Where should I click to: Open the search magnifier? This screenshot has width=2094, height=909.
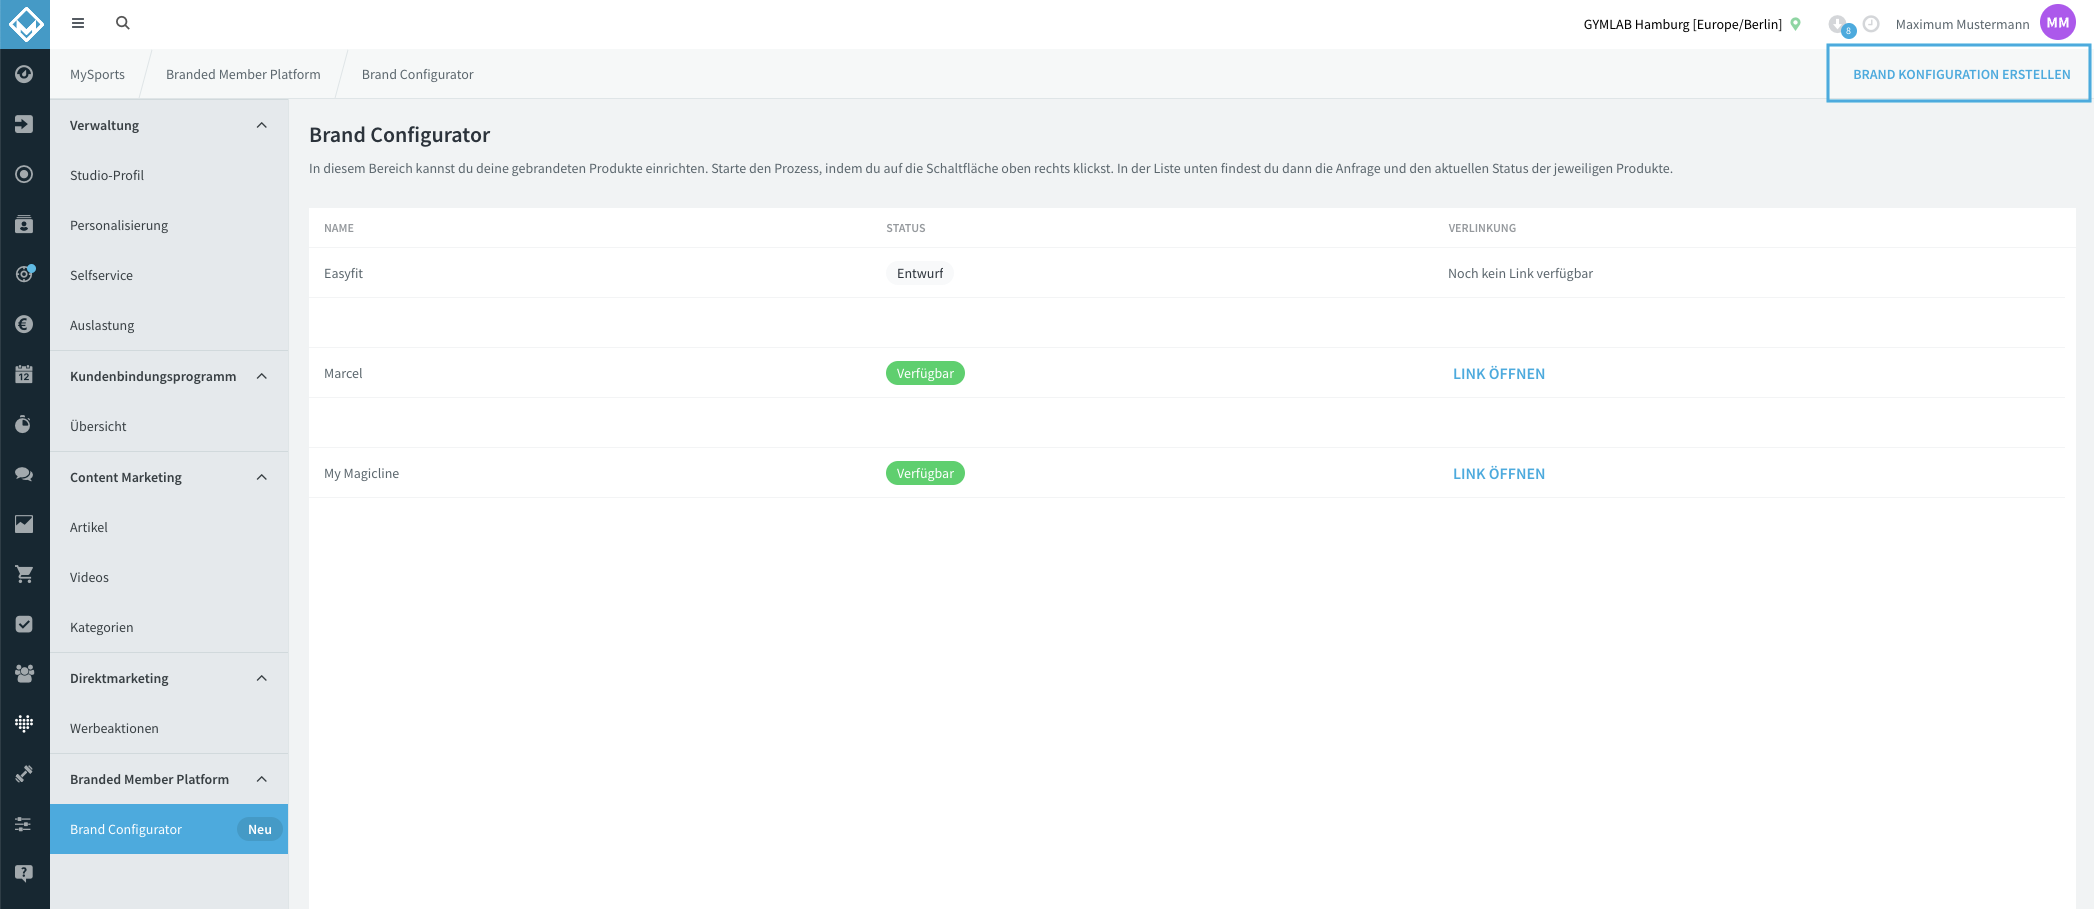point(123,23)
